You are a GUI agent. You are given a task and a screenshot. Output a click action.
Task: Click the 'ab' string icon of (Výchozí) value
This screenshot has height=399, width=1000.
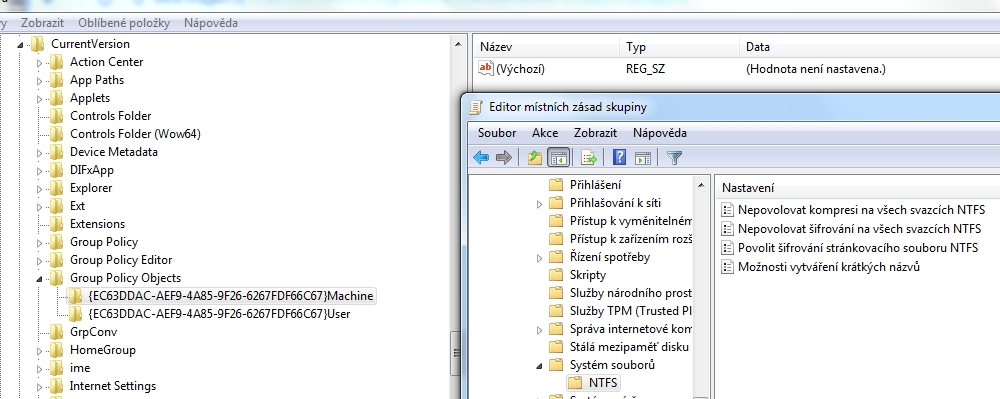pos(486,68)
